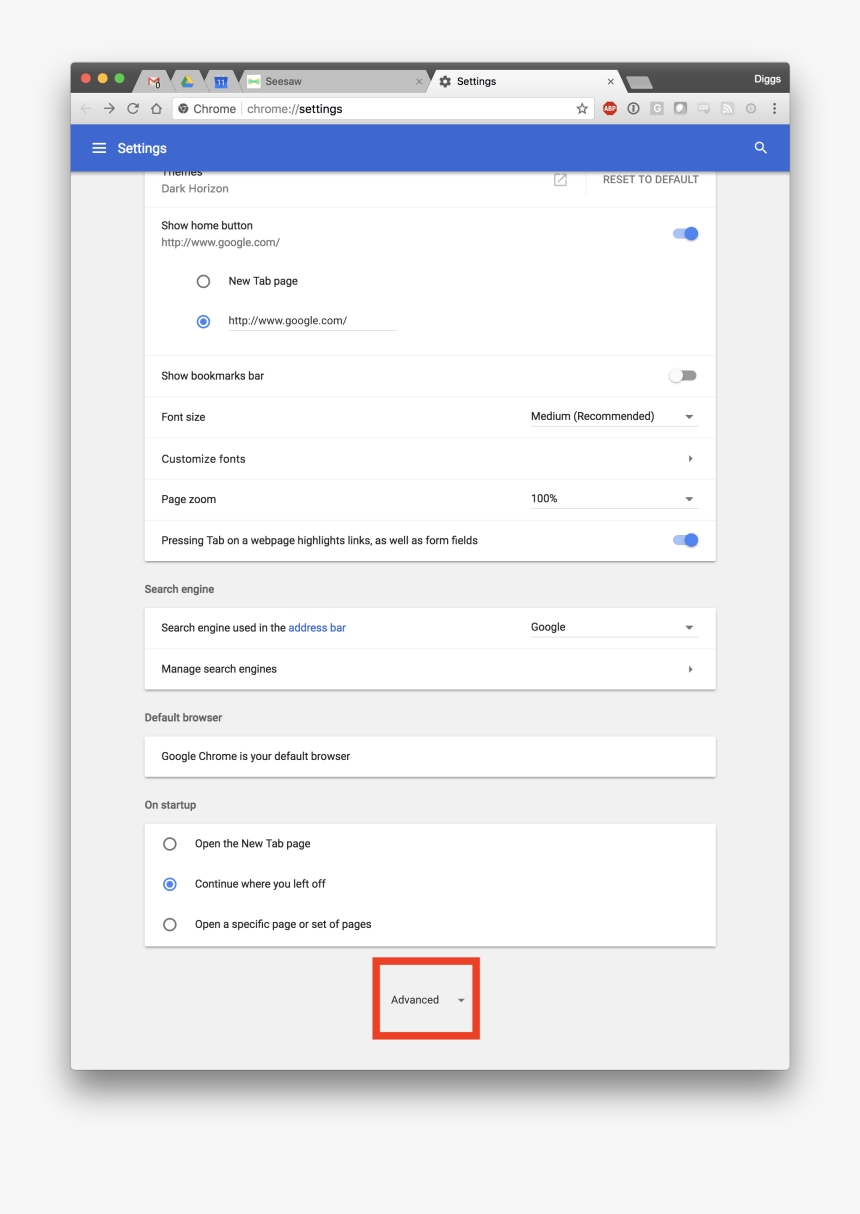Click the Search engine section heading
Screen dimensions: 860x1214
179,590
